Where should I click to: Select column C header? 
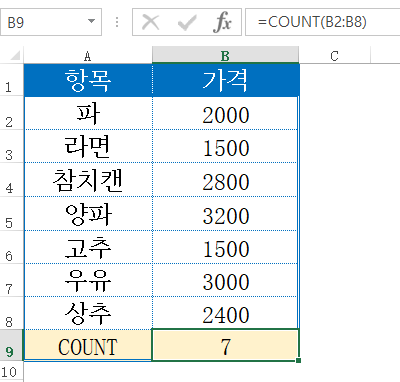335,55
